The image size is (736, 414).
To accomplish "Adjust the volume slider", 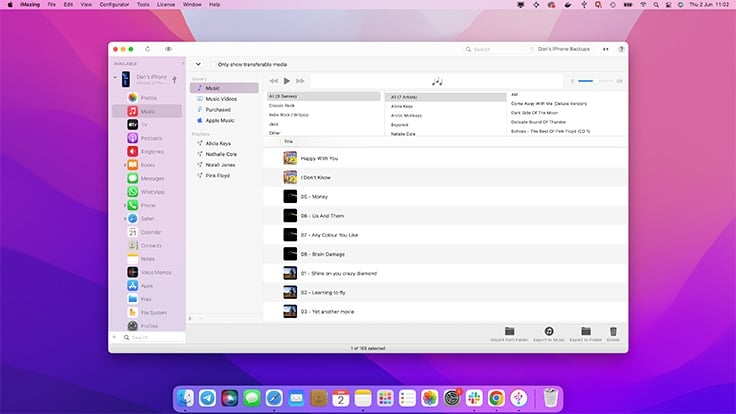I will (595, 81).
